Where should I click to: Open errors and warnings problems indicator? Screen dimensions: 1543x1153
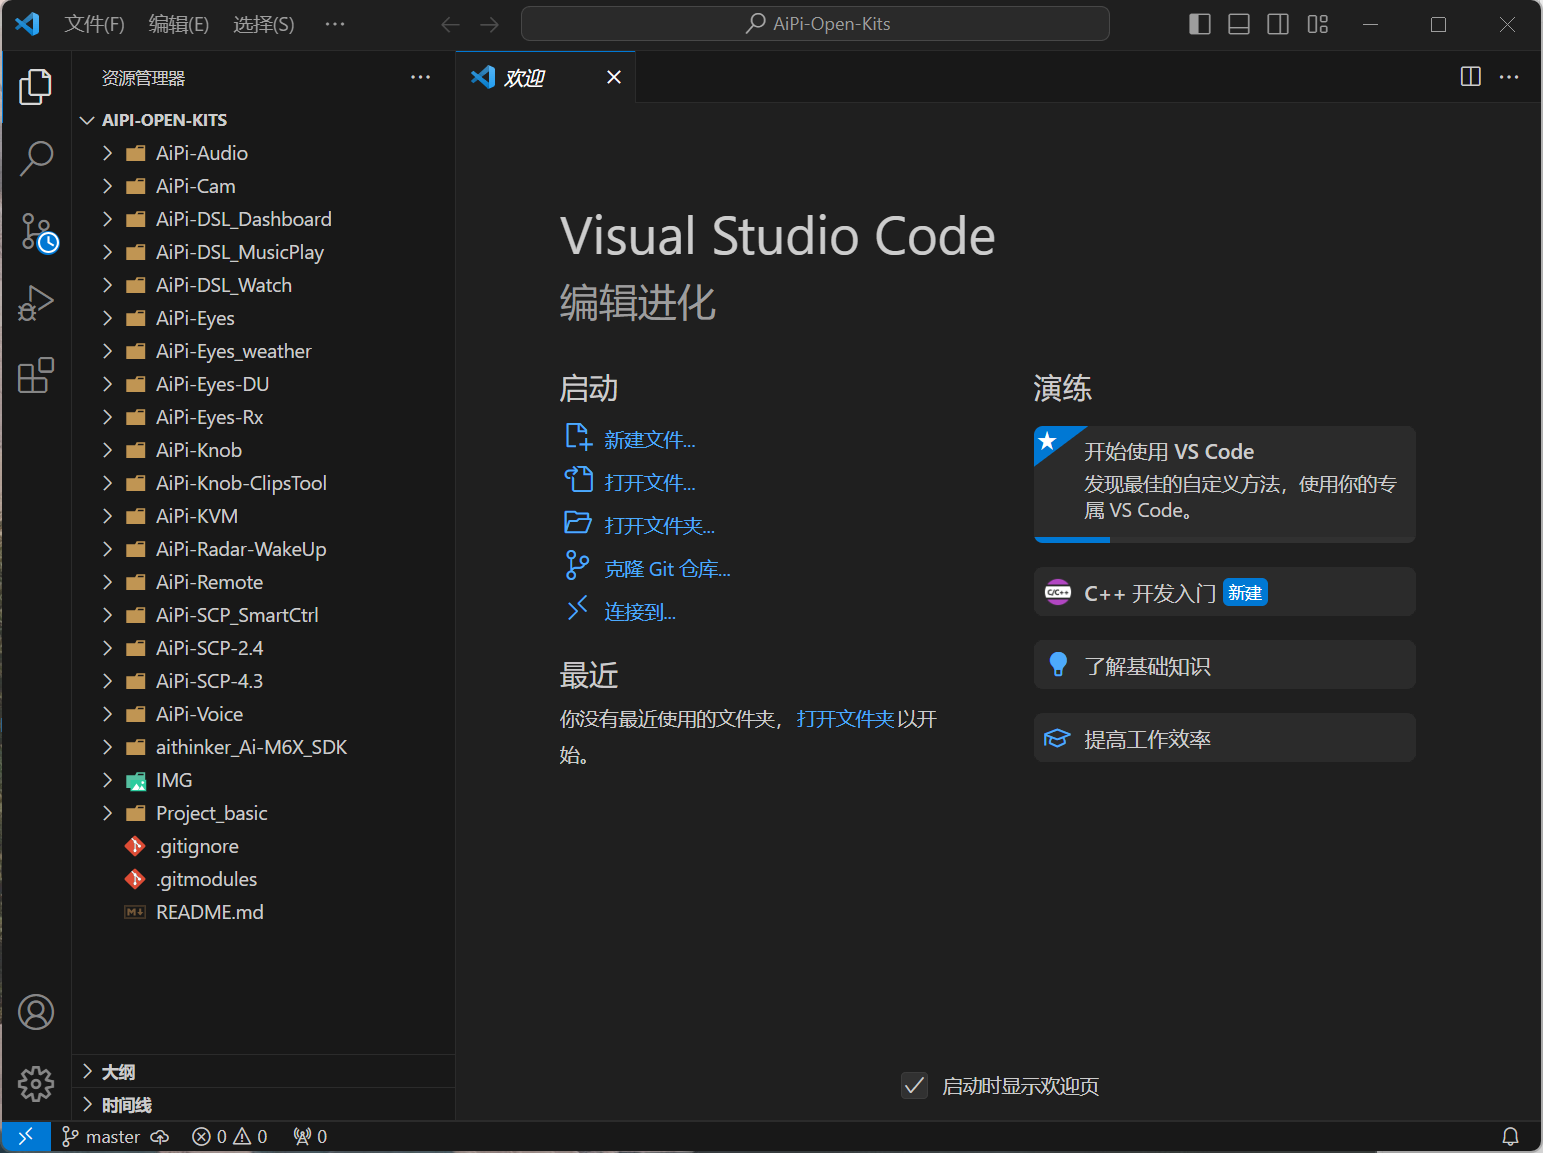[x=230, y=1136]
